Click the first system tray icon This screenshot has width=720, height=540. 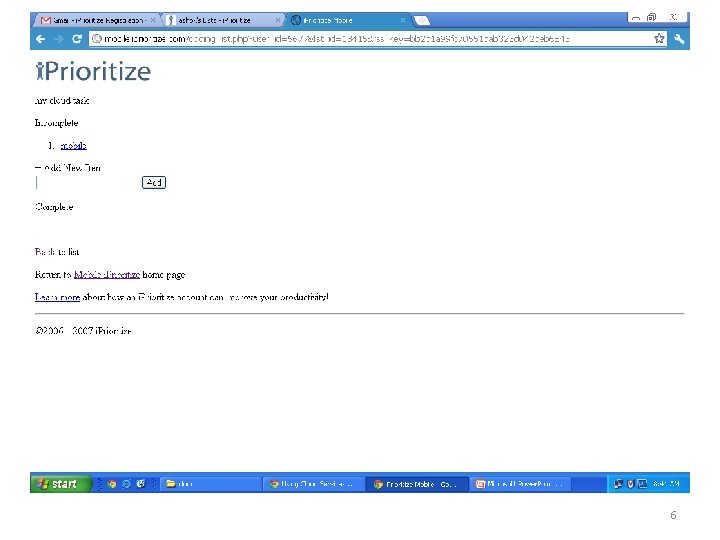click(619, 484)
